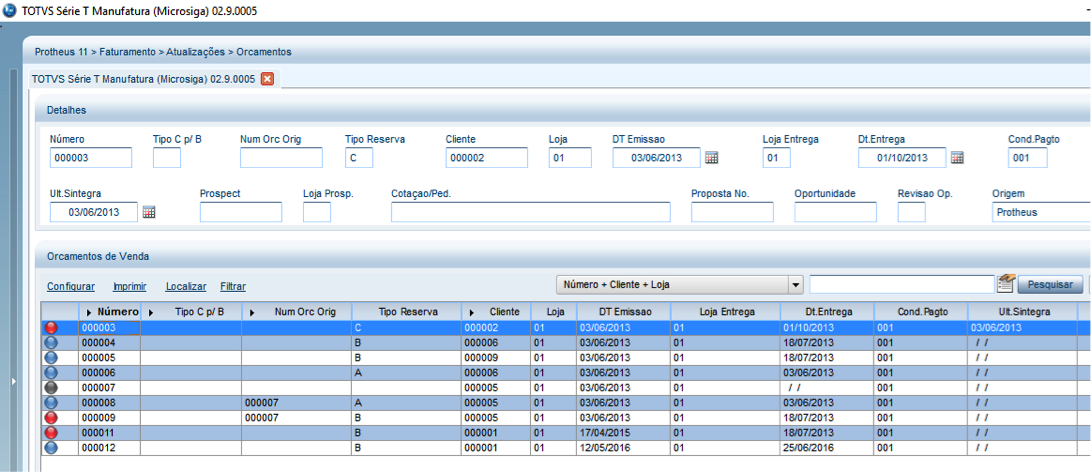1091x472 pixels.
Task: Select row with Número 000012
Action: click(565, 448)
